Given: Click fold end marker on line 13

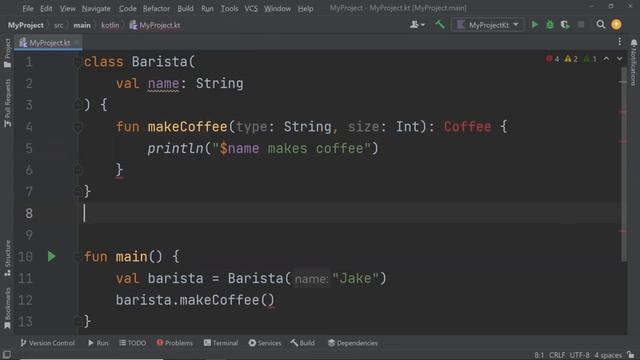Looking at the screenshot, I should point(77,322).
